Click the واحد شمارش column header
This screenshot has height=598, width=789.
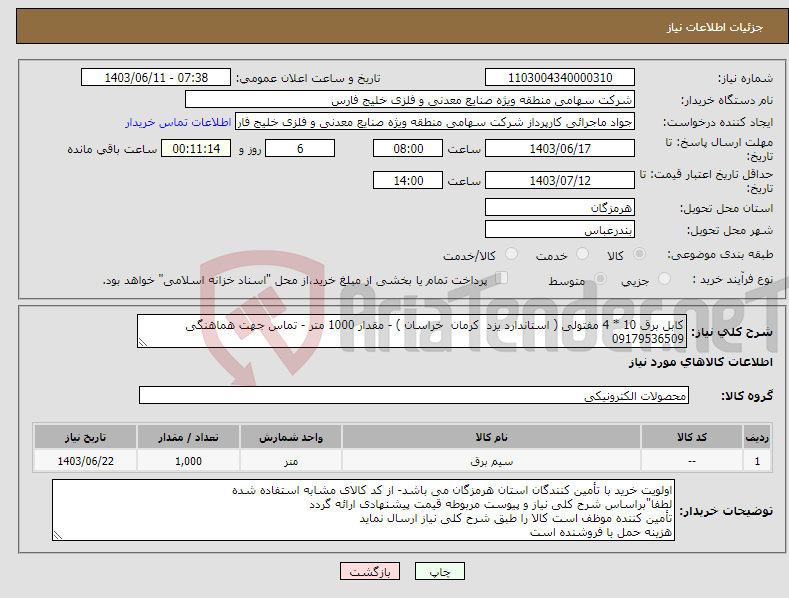click(x=291, y=437)
